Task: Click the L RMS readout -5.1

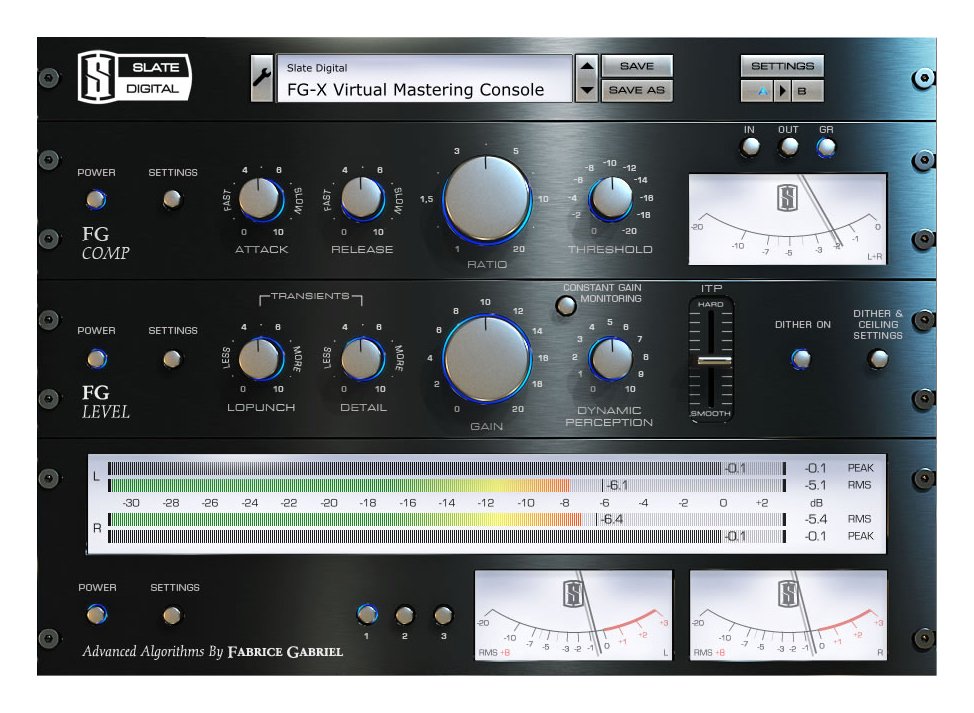Action: pos(815,485)
